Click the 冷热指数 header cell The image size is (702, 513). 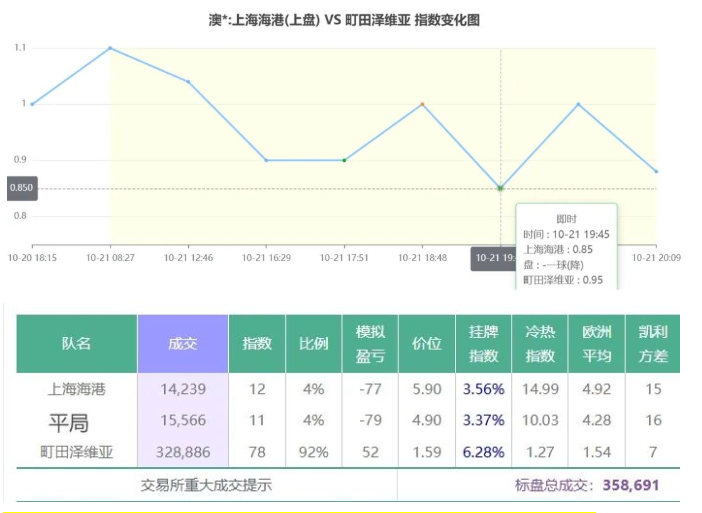[x=540, y=344]
